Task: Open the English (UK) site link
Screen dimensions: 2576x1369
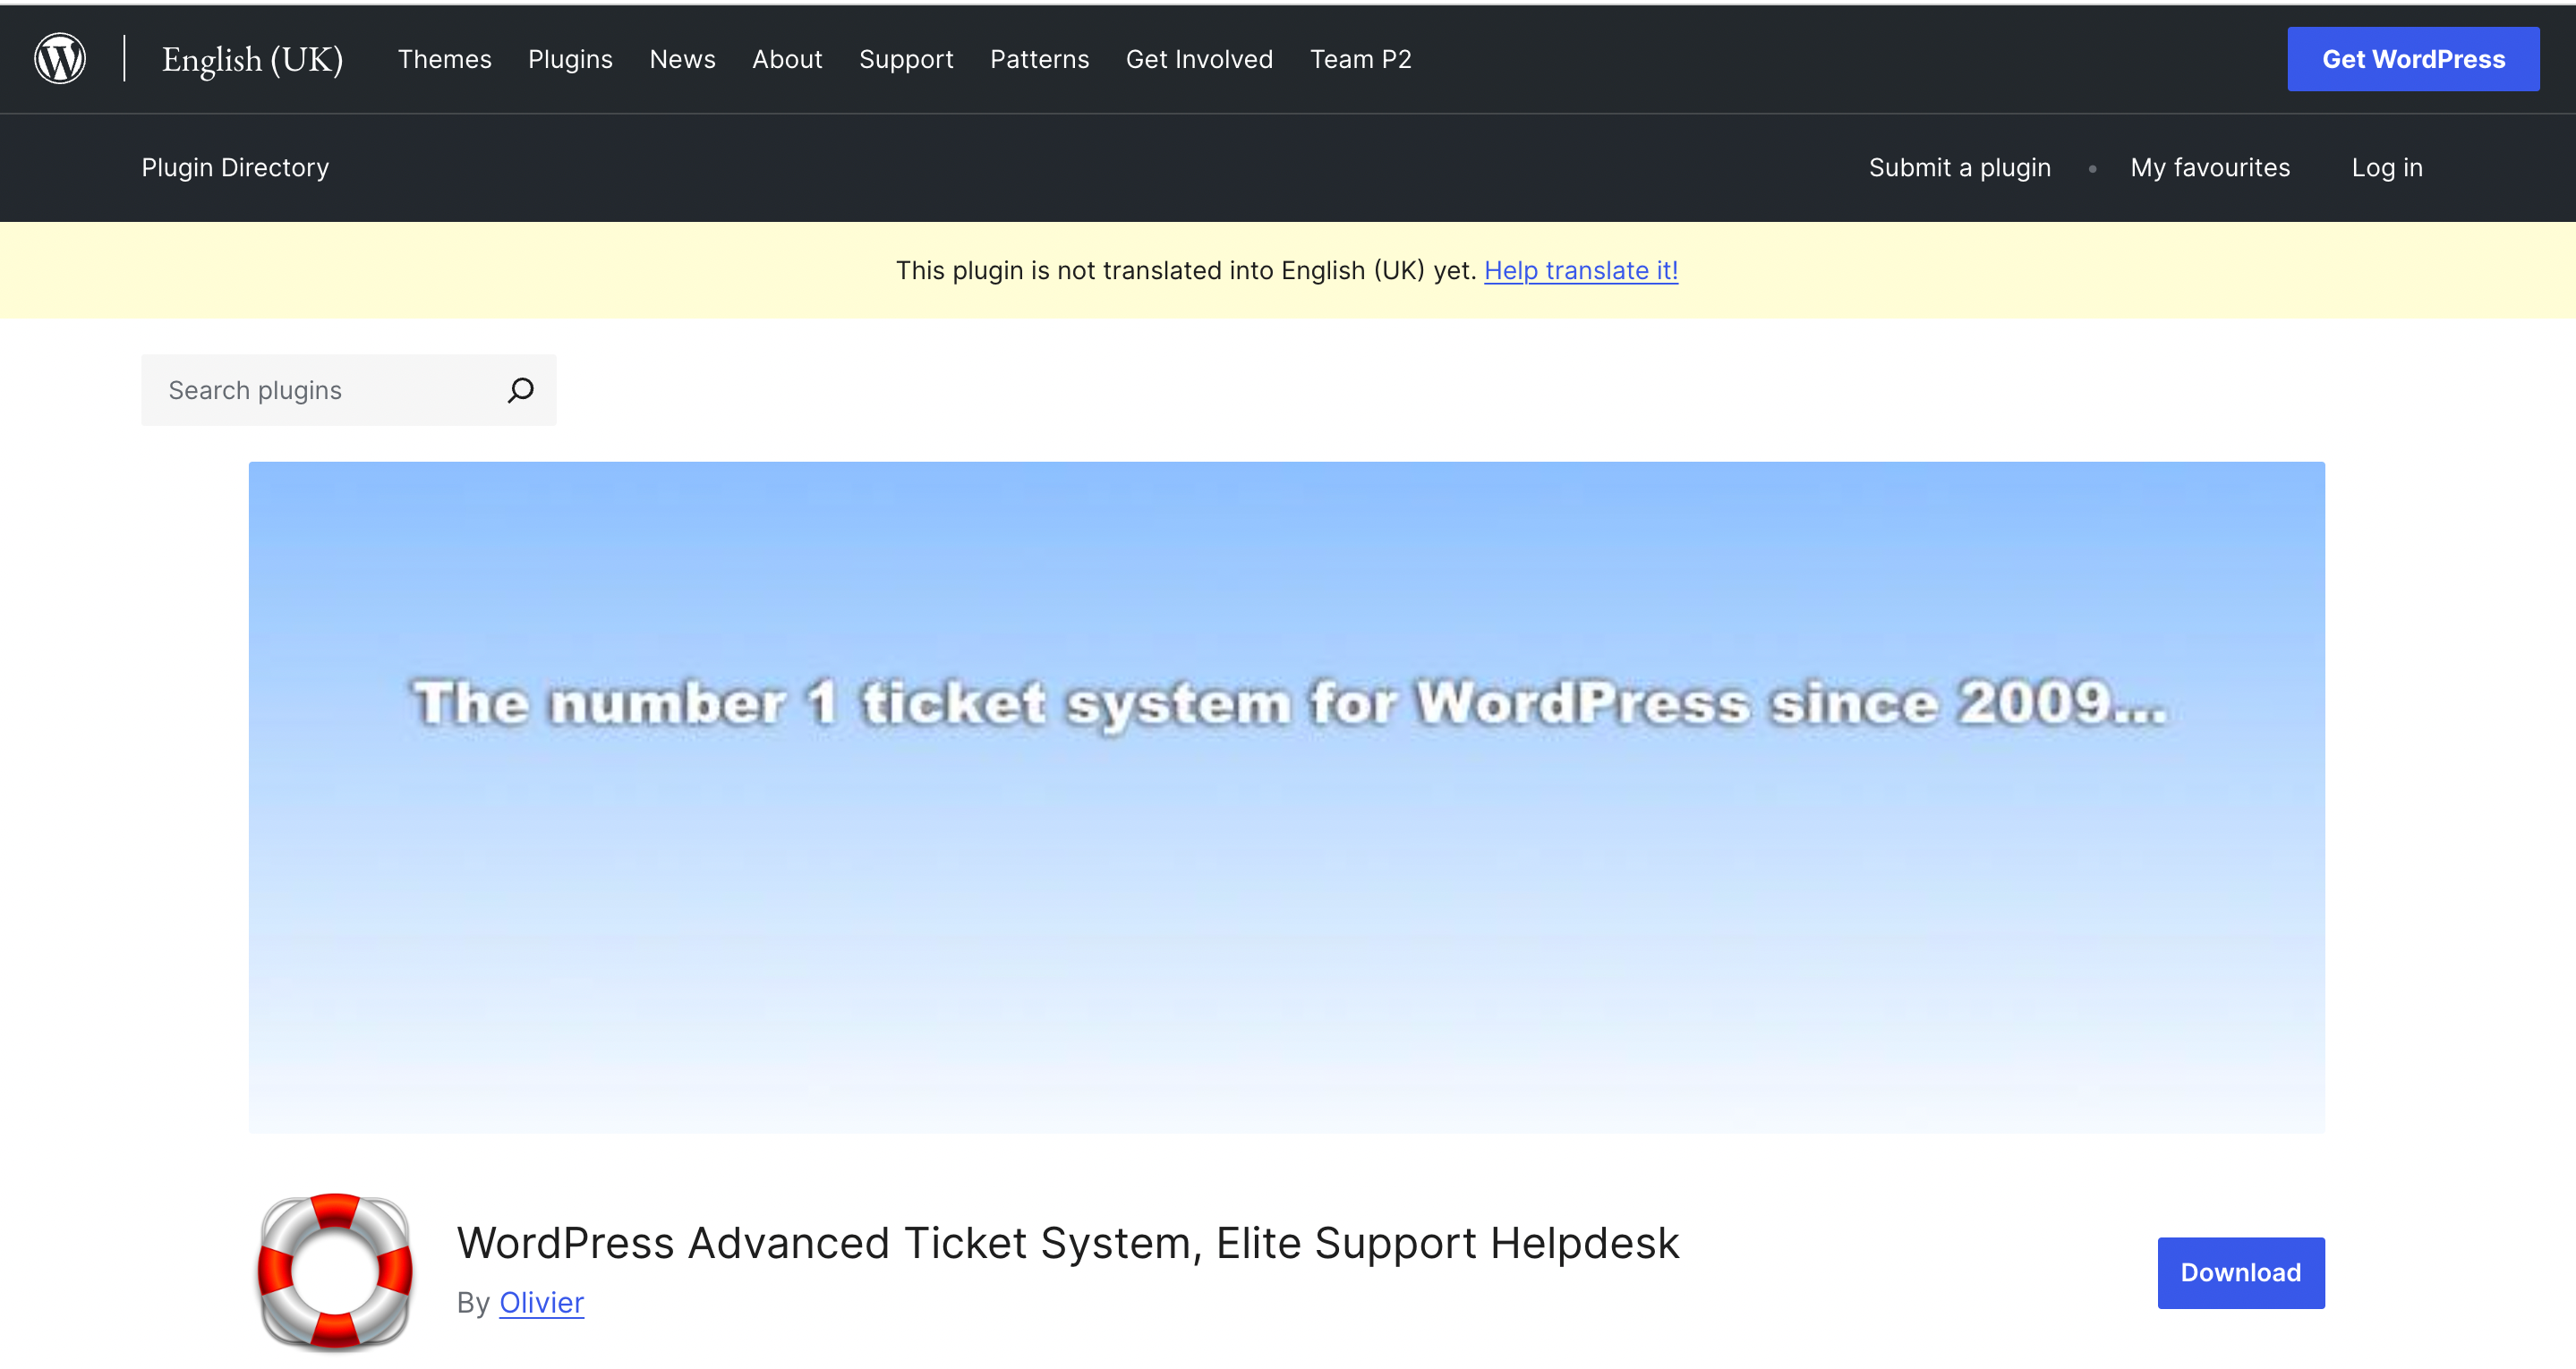Action: pyautogui.click(x=252, y=59)
